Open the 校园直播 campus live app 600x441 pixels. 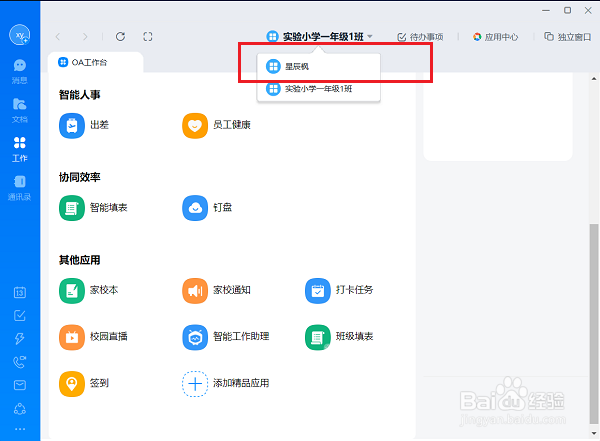pyautogui.click(x=93, y=337)
